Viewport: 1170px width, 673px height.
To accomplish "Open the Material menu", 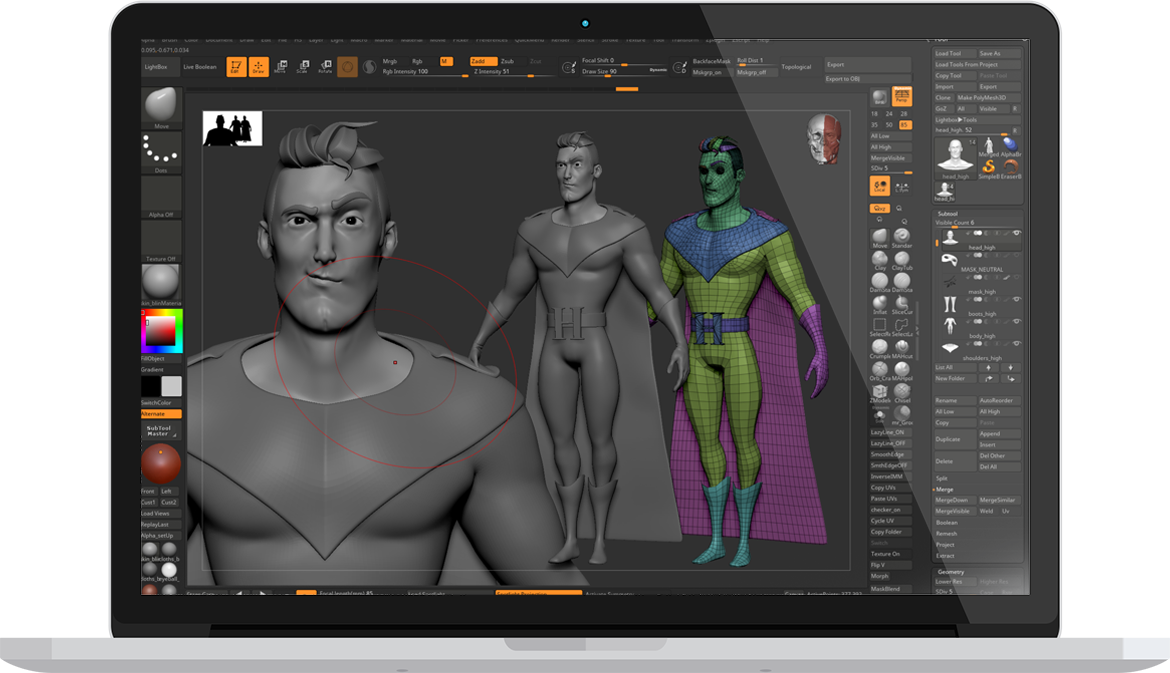I will click(x=411, y=40).
